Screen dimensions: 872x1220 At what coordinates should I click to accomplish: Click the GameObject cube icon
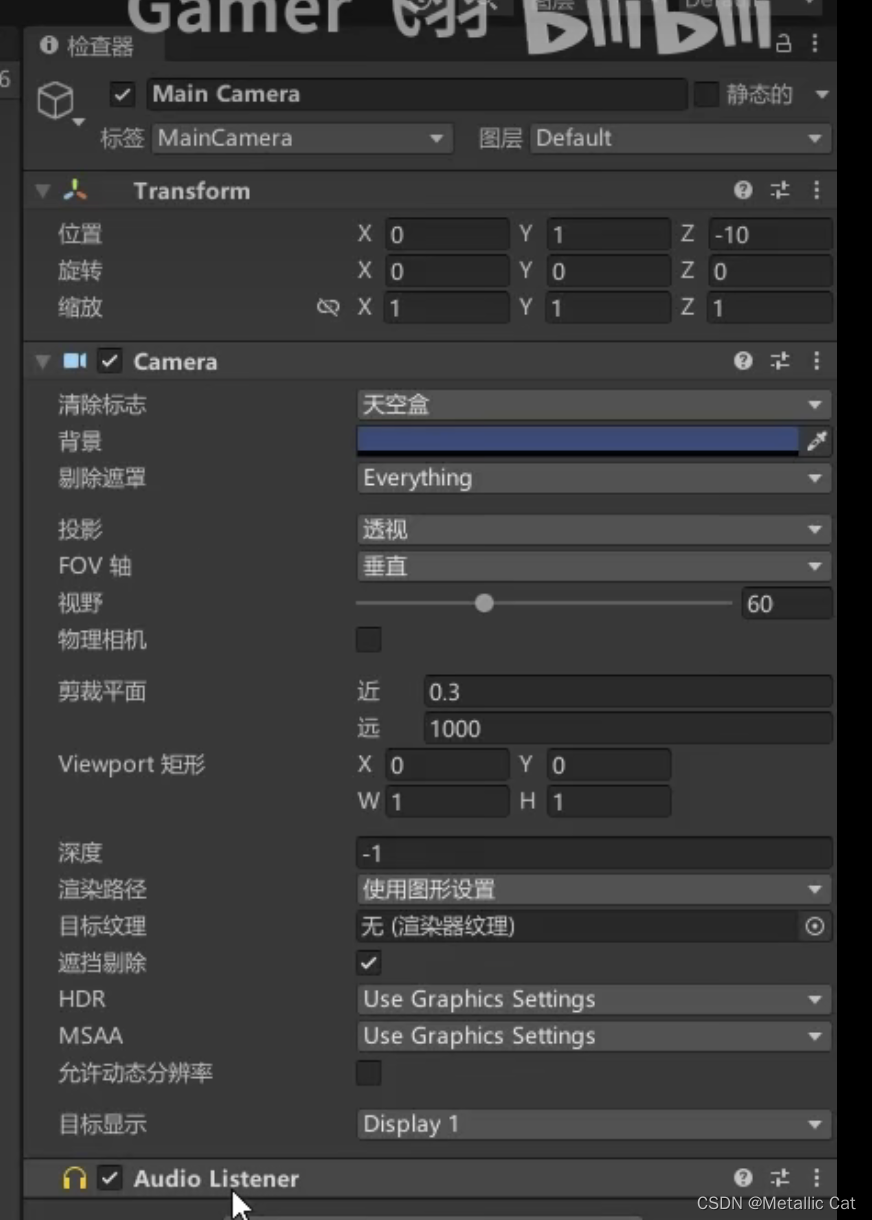pyautogui.click(x=56, y=100)
